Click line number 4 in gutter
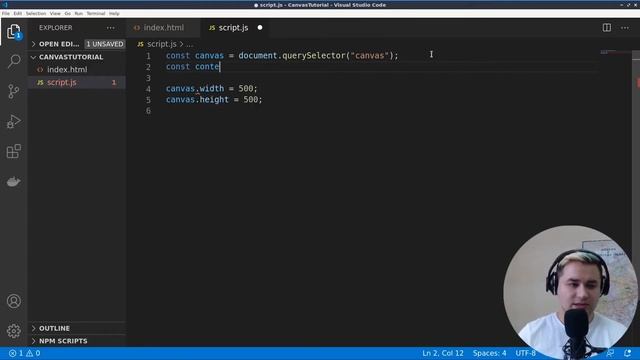The image size is (640, 360). tap(148, 89)
